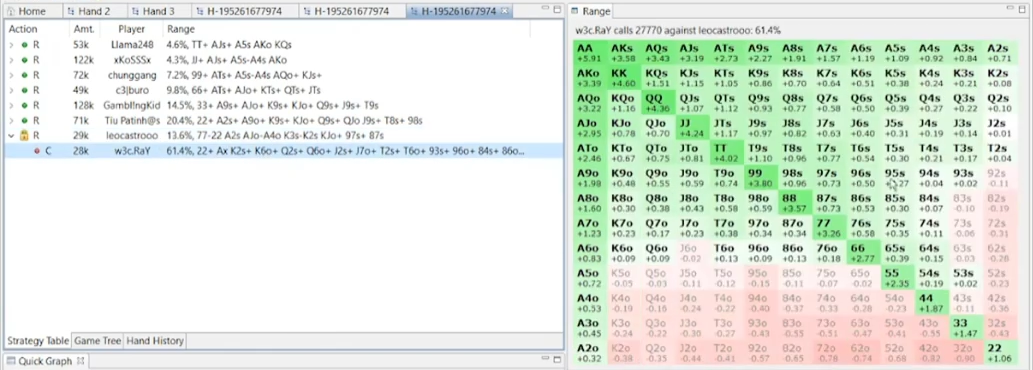
Task: Click the xKoSSSx range text
Action: click(227, 60)
